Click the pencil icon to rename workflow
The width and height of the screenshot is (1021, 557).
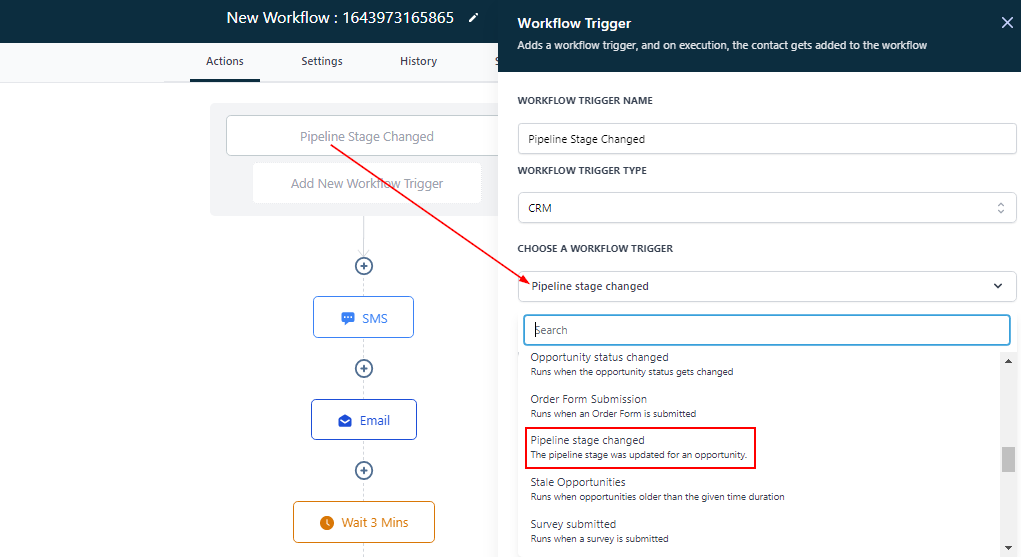(x=474, y=18)
